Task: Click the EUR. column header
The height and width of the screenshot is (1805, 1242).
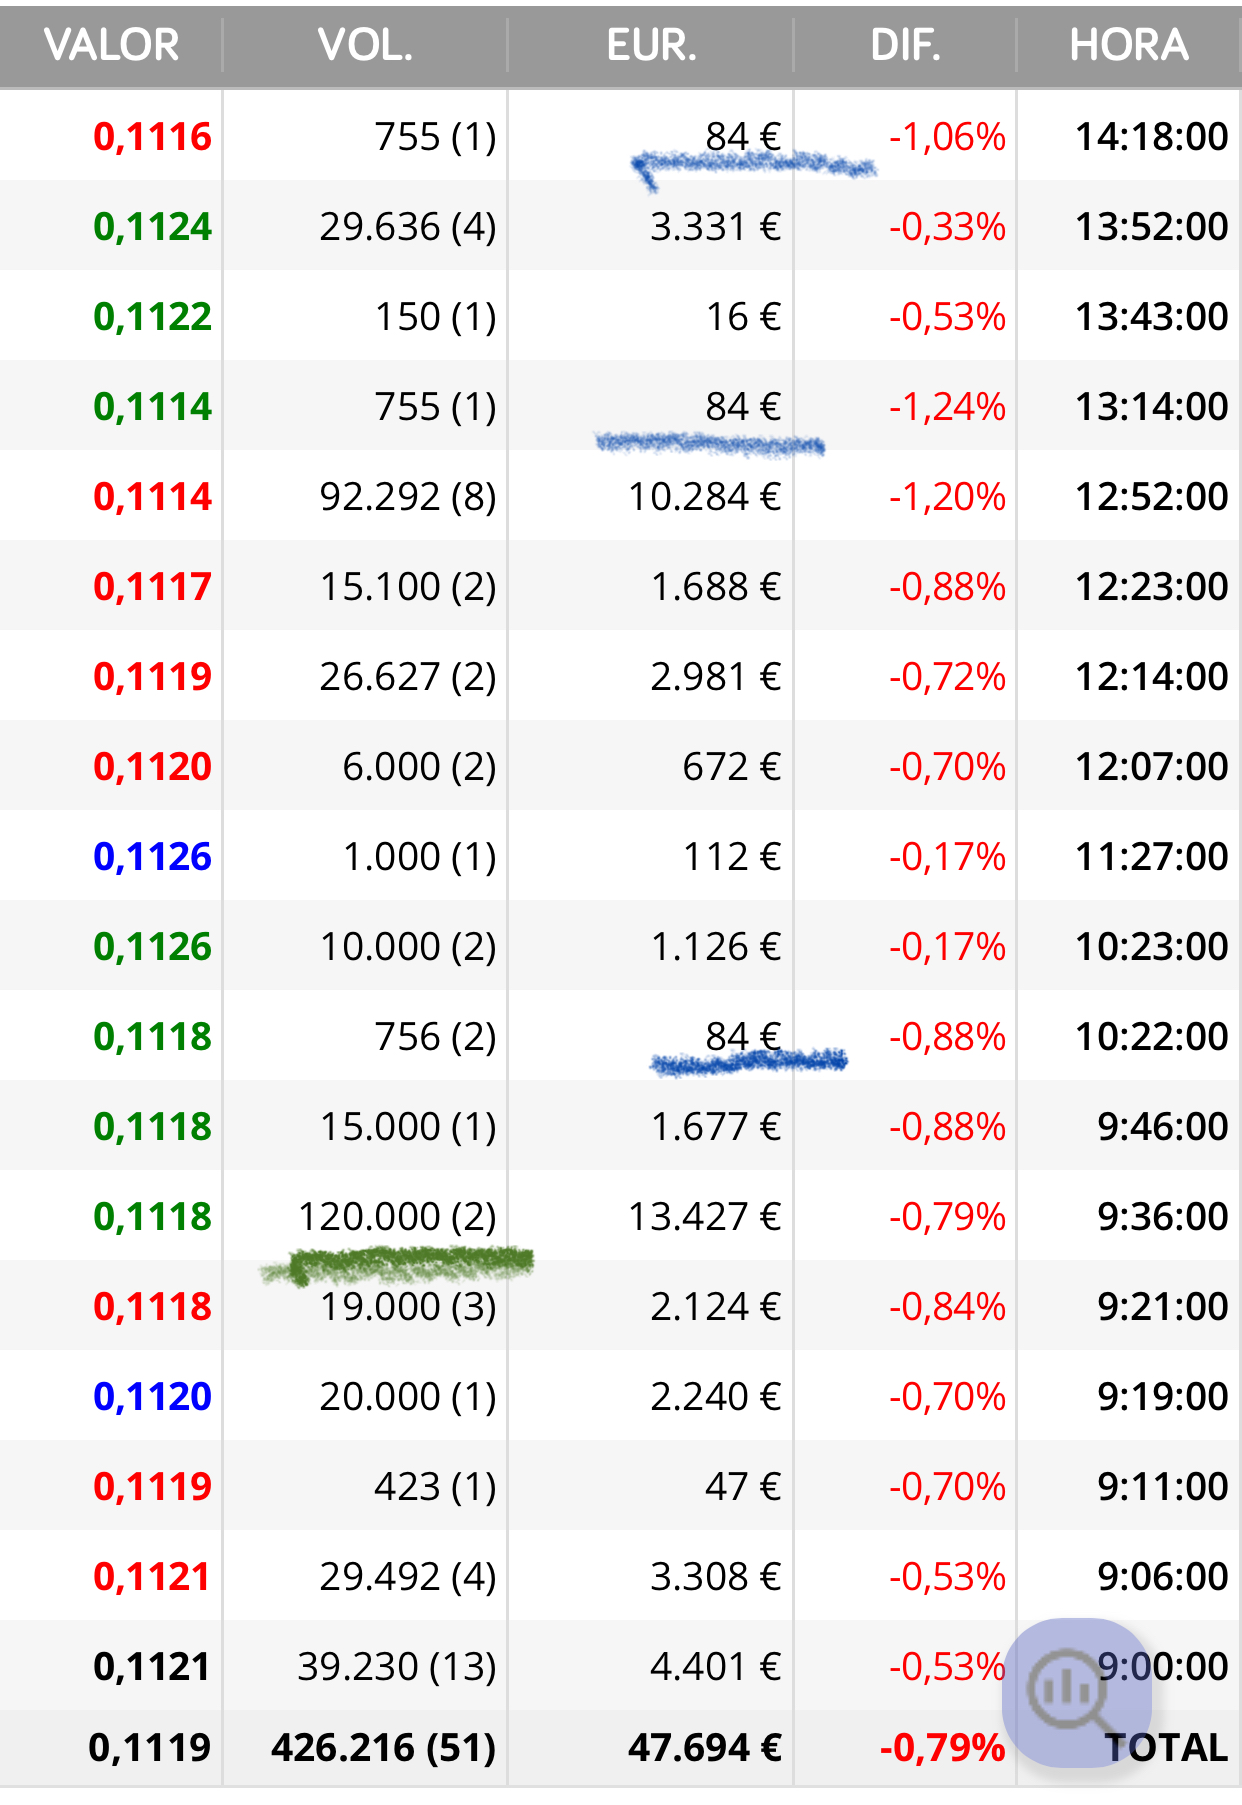Action: (x=651, y=46)
